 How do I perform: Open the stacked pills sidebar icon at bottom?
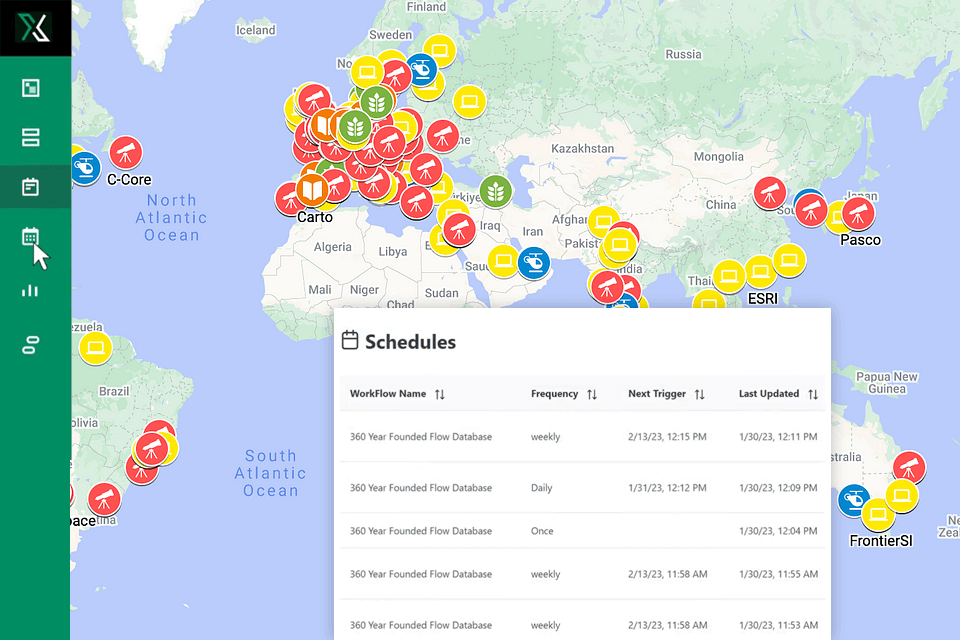coord(31,345)
